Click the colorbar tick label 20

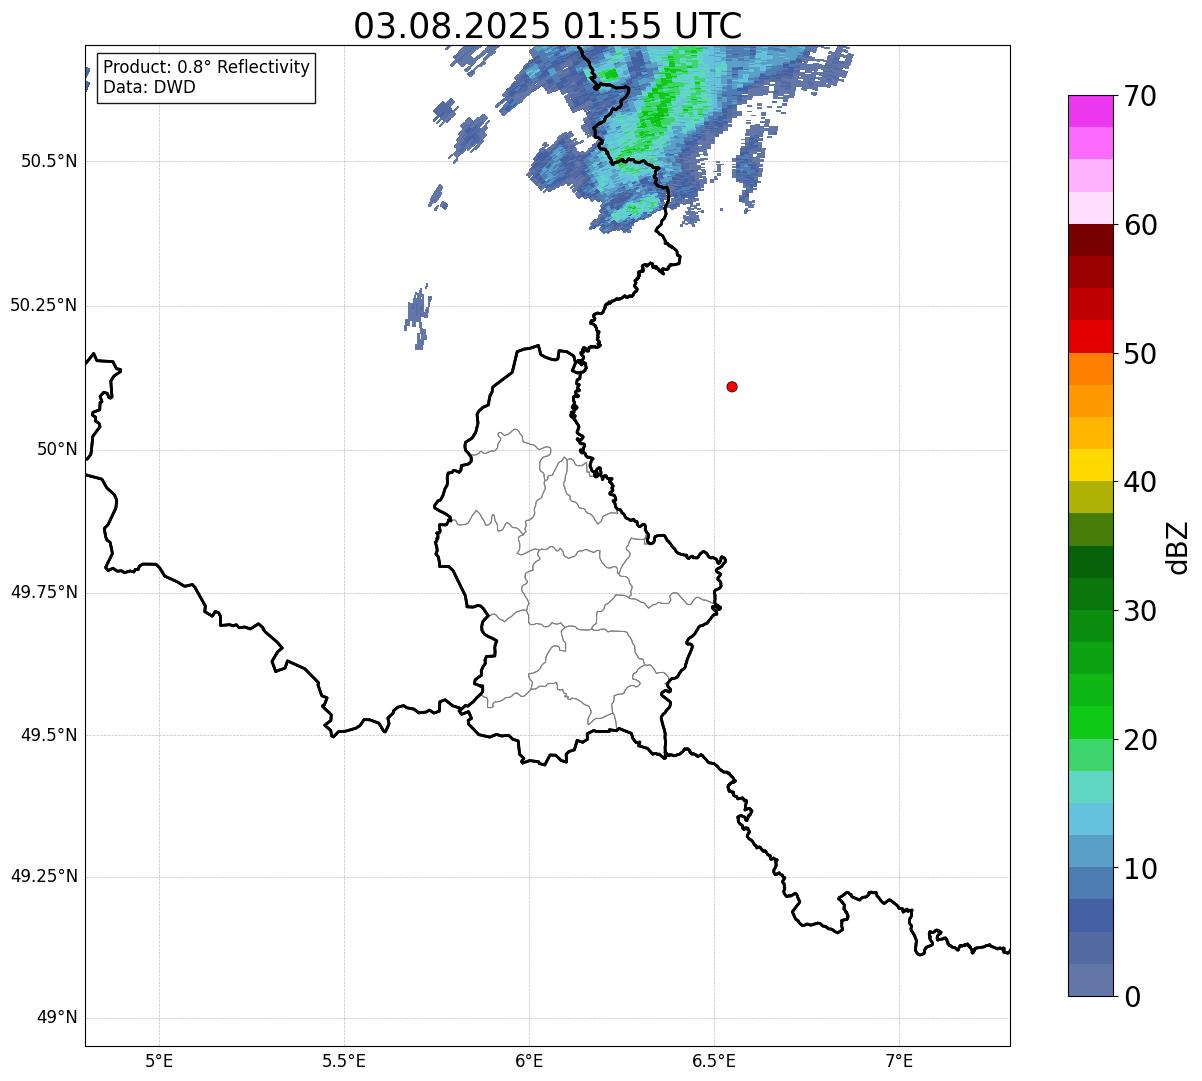point(1140,740)
